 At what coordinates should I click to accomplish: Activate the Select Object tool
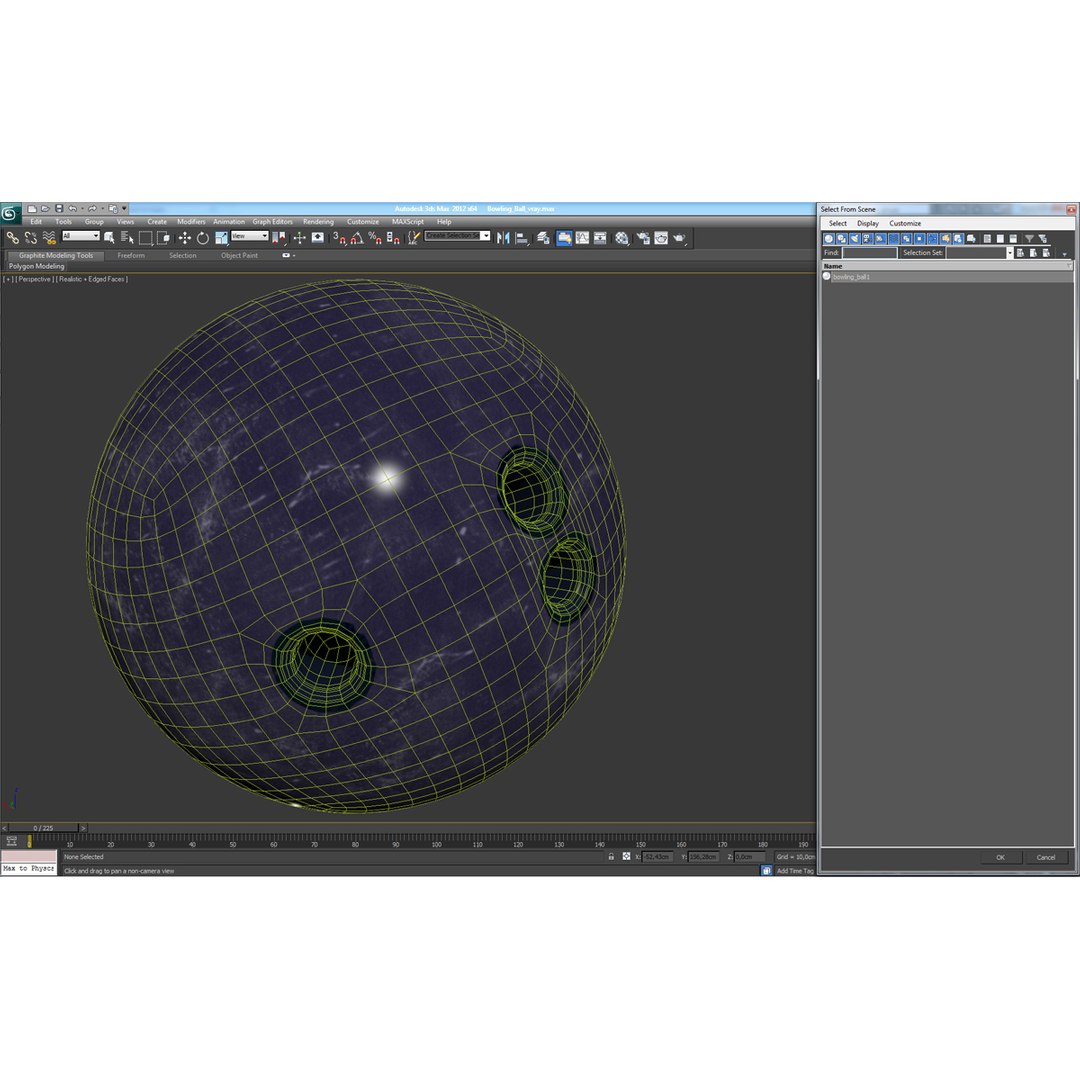coord(109,238)
